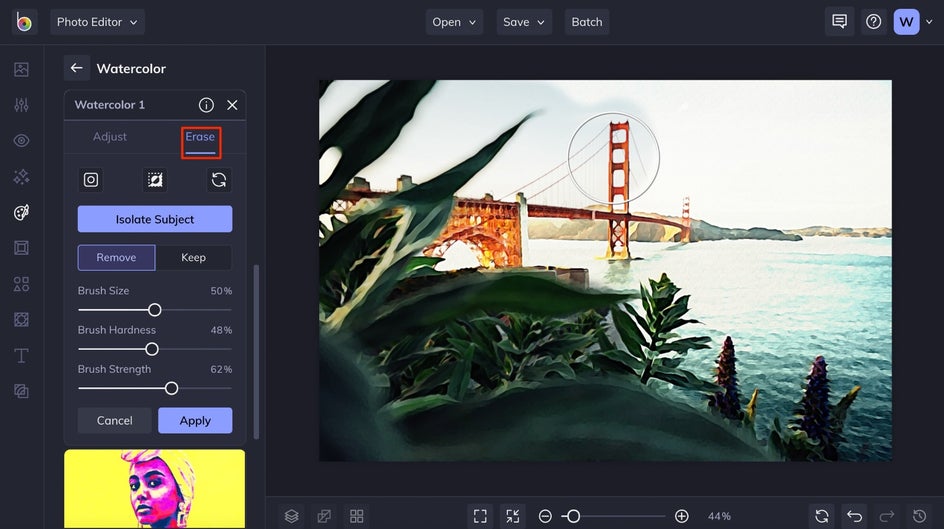Open the help question mark icon
Viewport: 944px width, 529px height.
click(873, 22)
